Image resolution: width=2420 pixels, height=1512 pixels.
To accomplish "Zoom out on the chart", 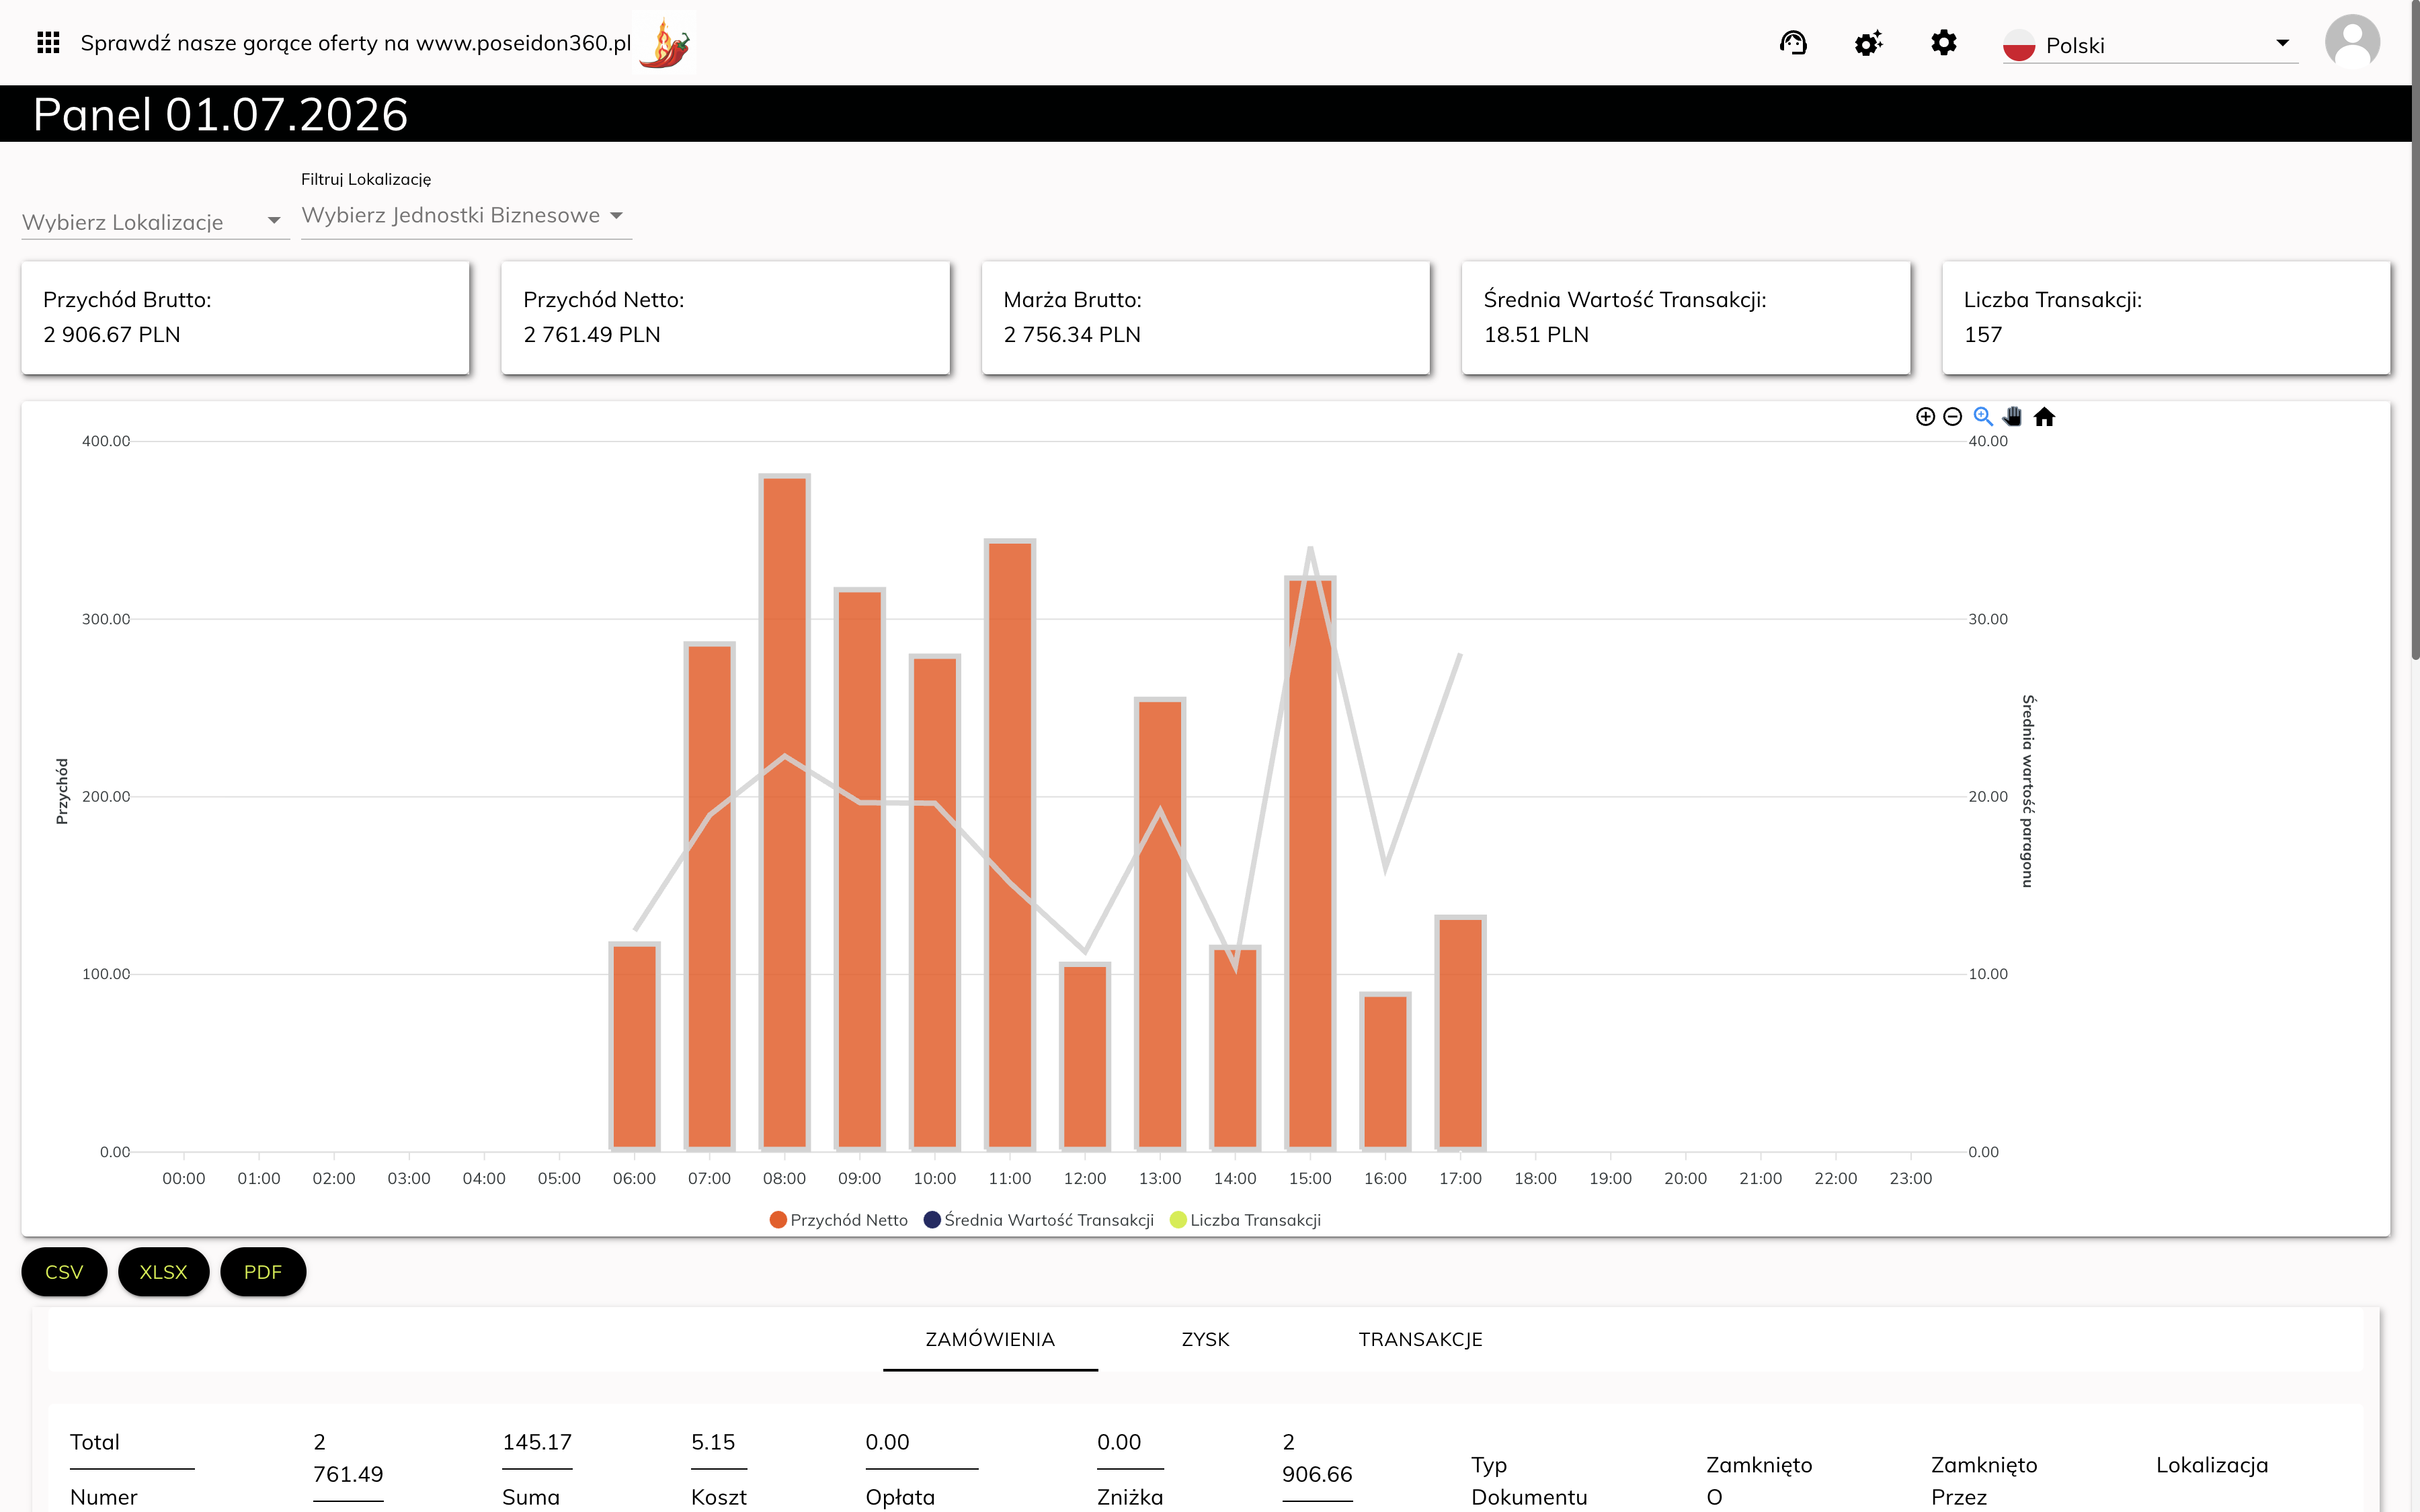I will tap(1952, 417).
